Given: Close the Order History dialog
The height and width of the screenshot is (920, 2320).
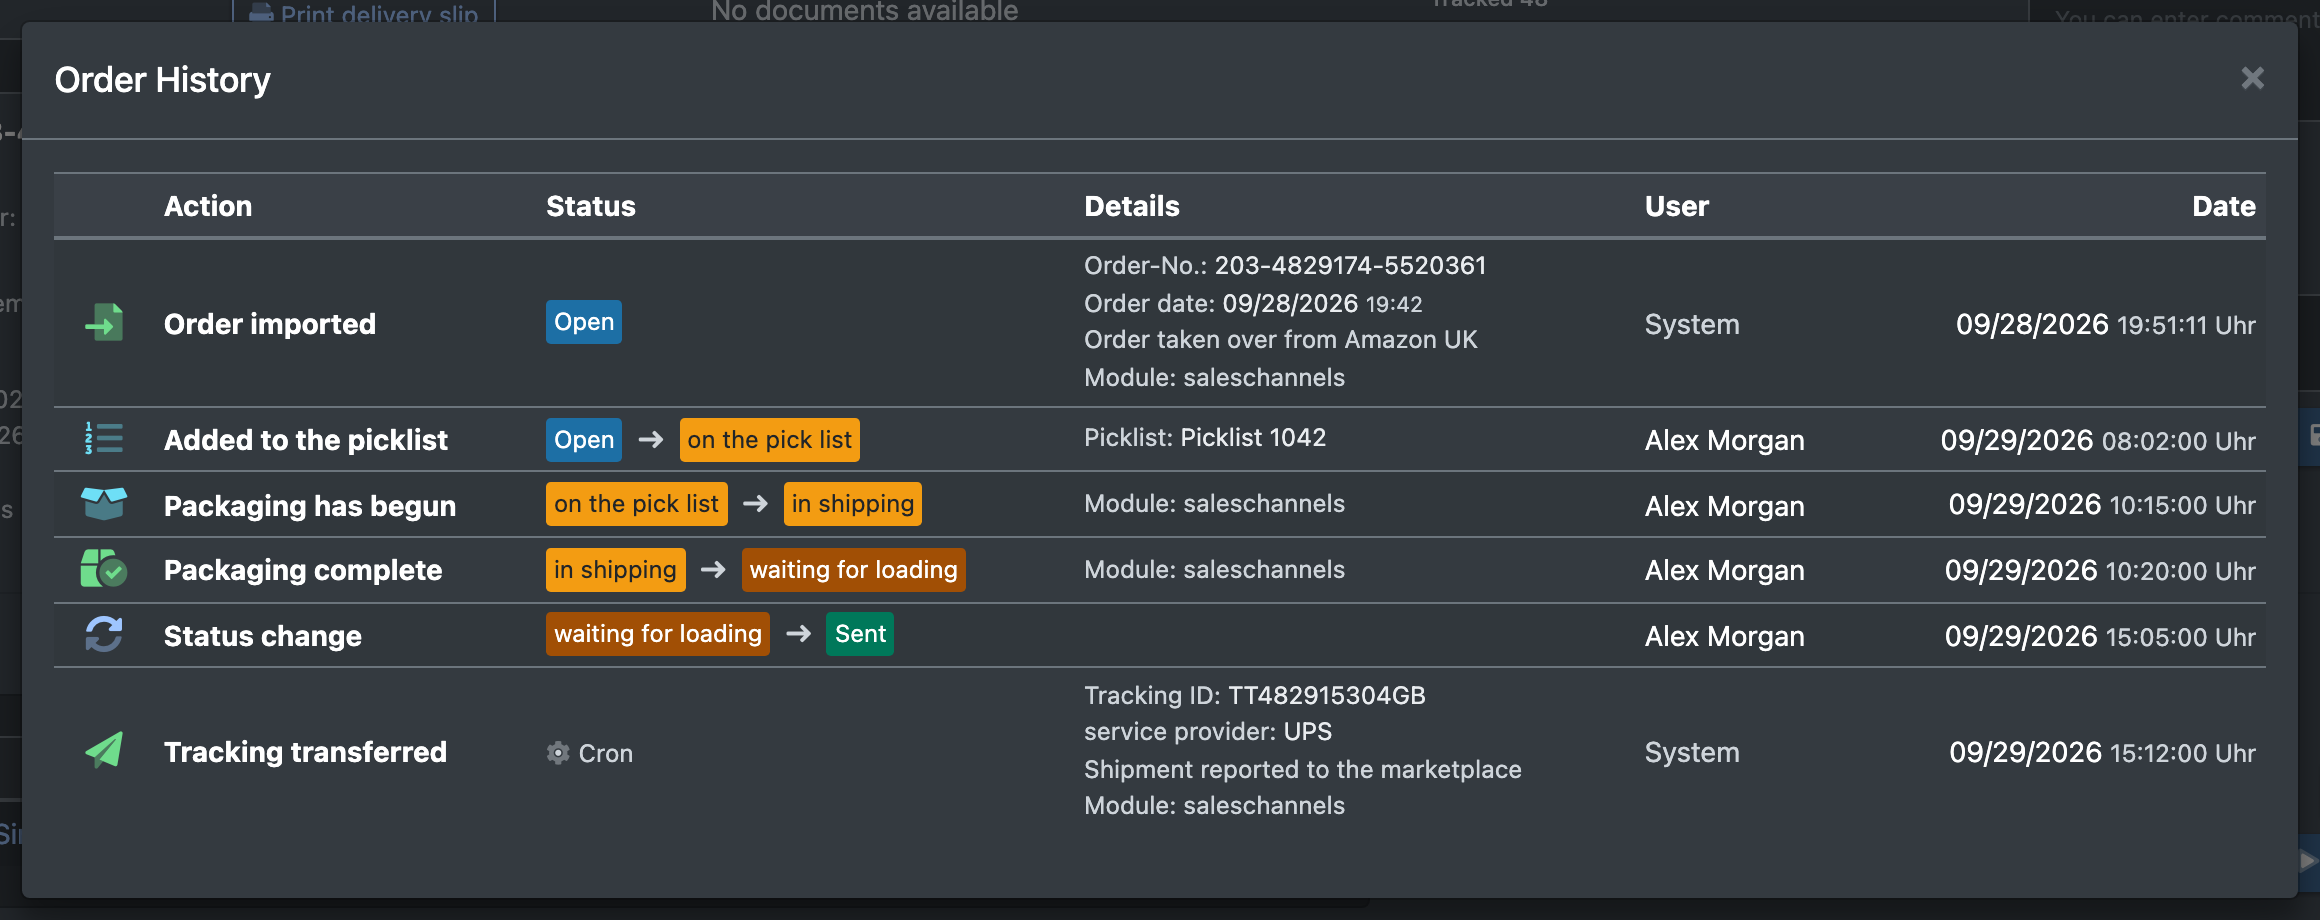Looking at the screenshot, I should pyautogui.click(x=2252, y=78).
